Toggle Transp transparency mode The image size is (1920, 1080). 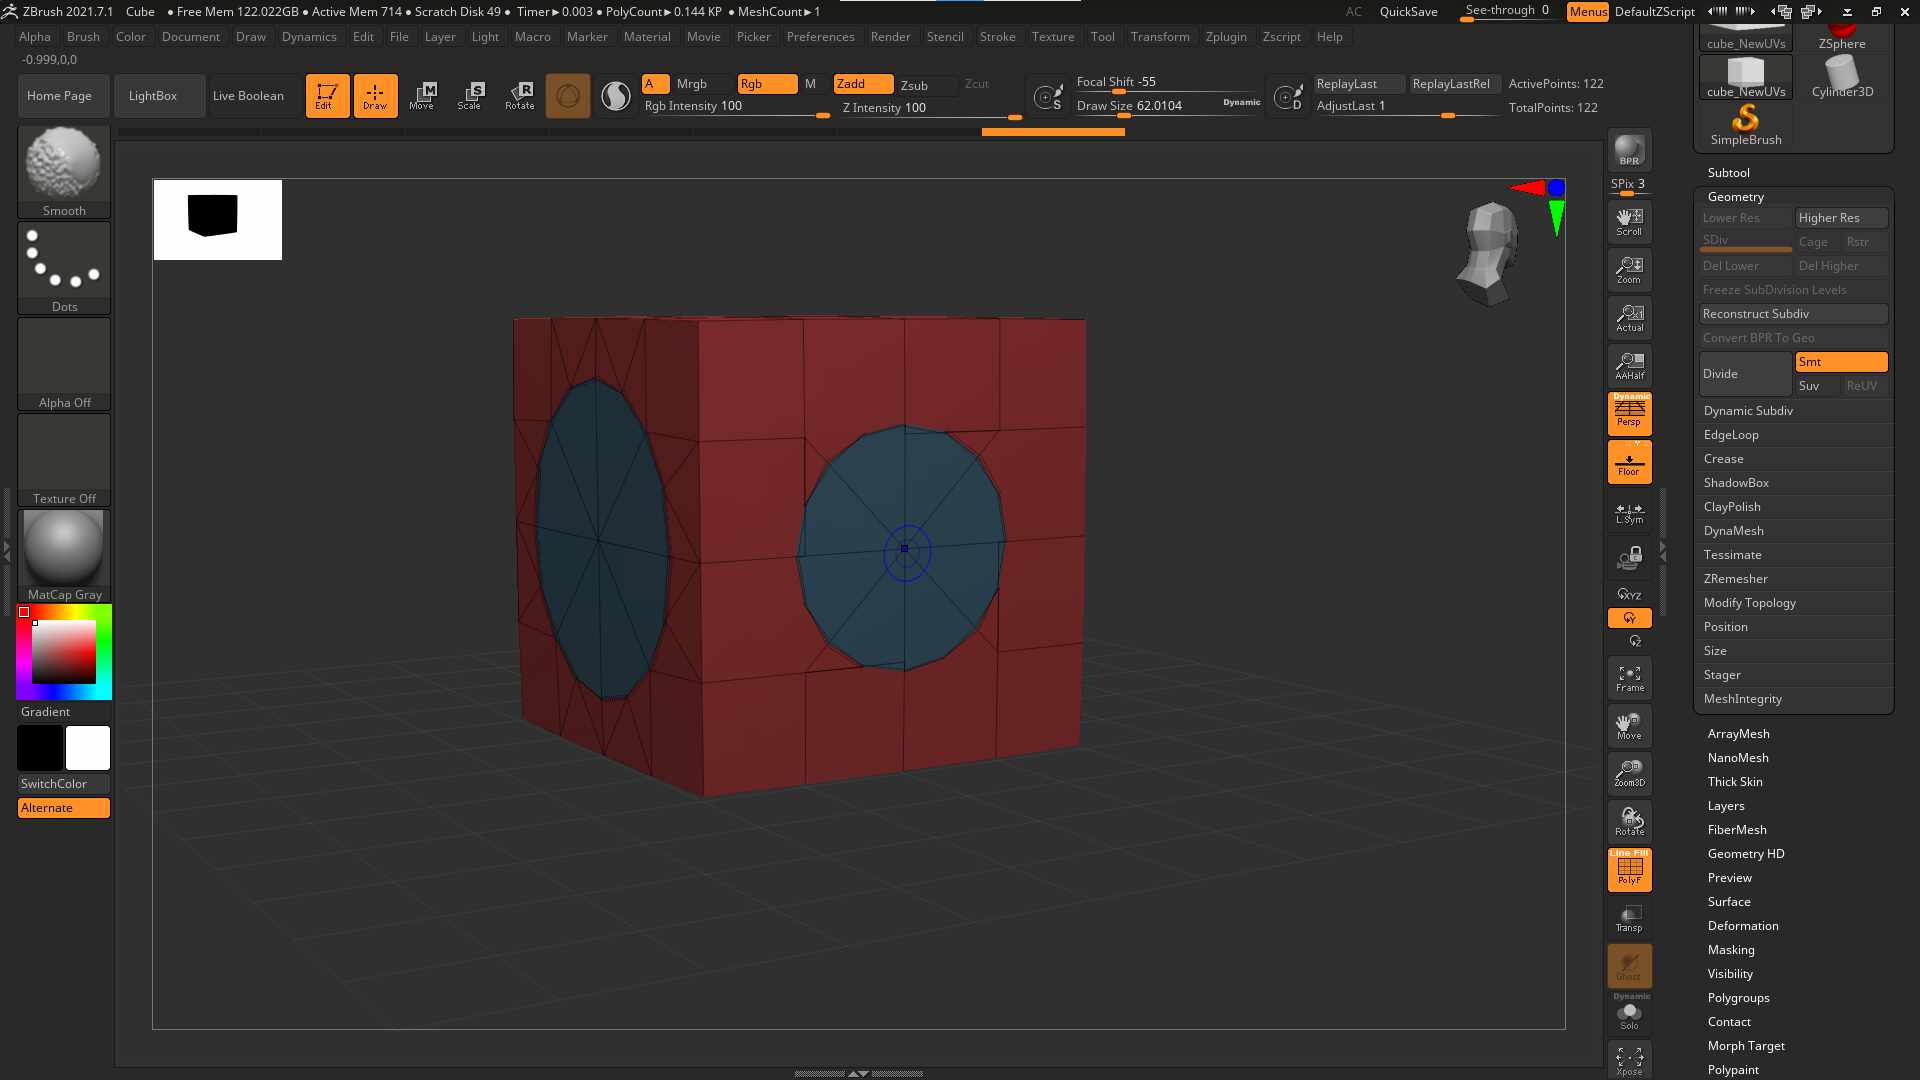click(1629, 918)
